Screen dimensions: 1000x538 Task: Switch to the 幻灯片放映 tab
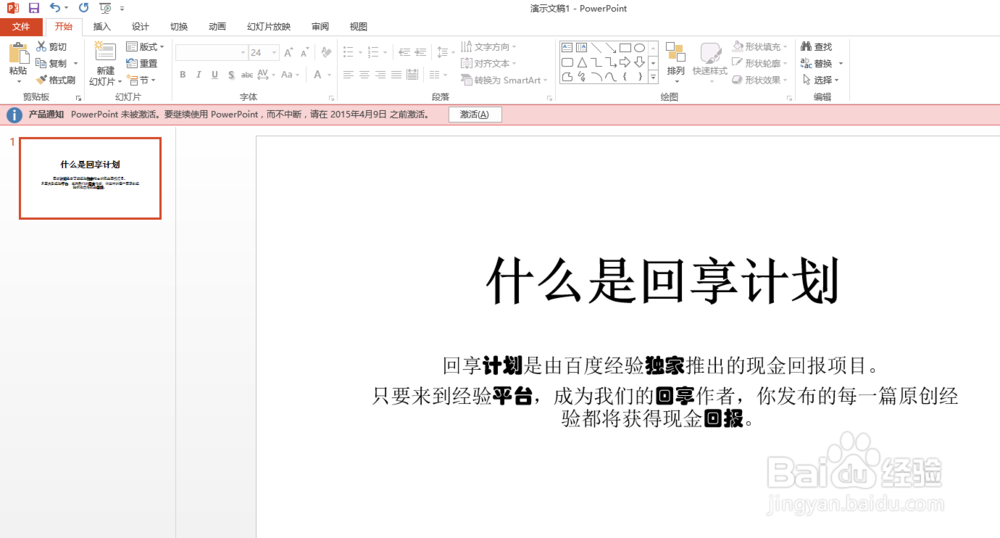pyautogui.click(x=268, y=26)
